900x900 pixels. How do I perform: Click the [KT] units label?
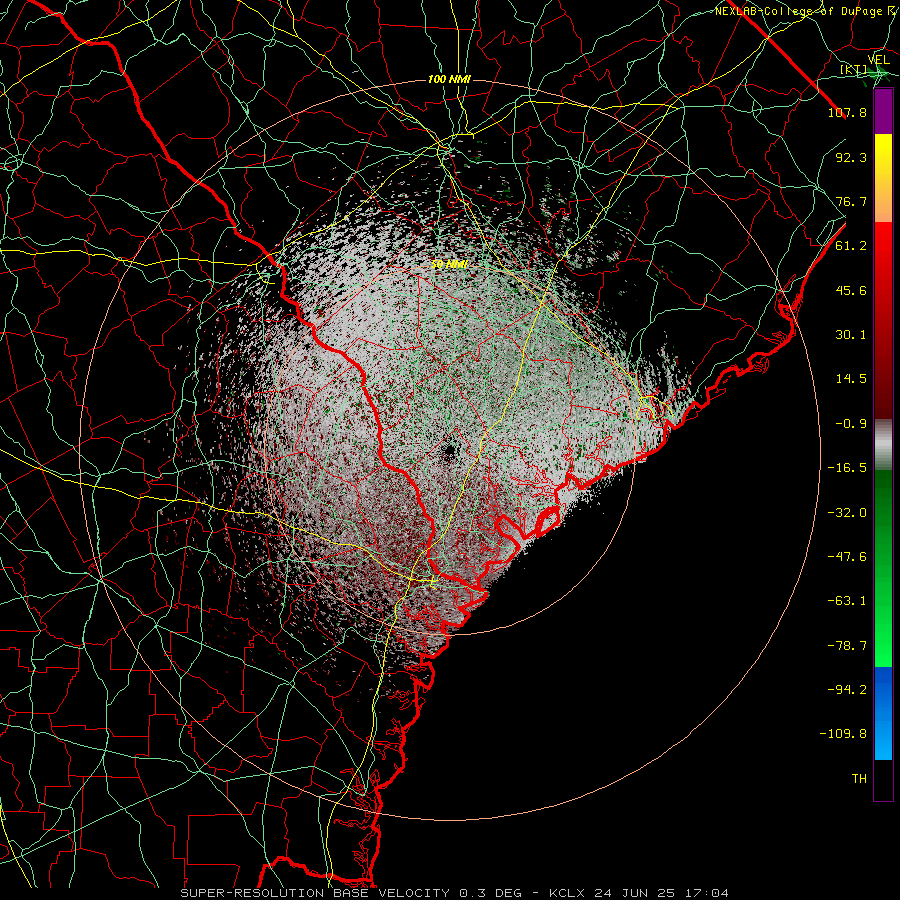click(x=854, y=70)
